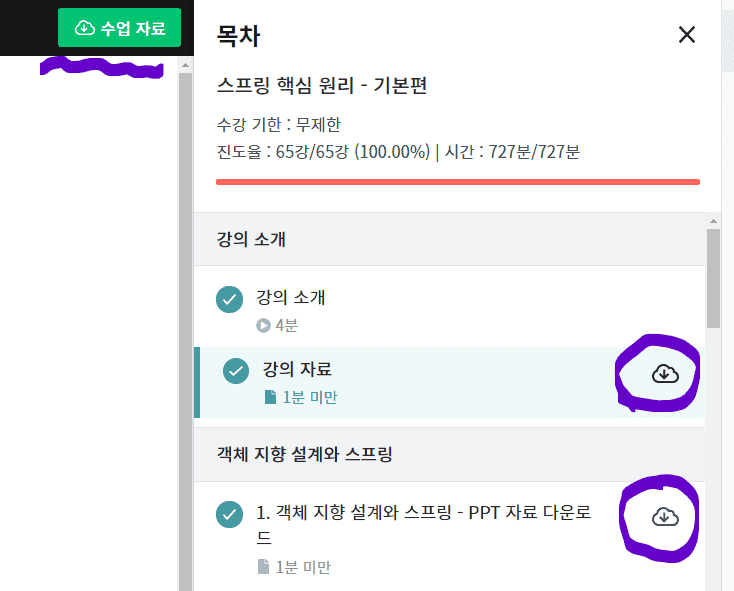Collapse the 강의 소개 section header
Screen dimensions: 734x591
tap(449, 239)
